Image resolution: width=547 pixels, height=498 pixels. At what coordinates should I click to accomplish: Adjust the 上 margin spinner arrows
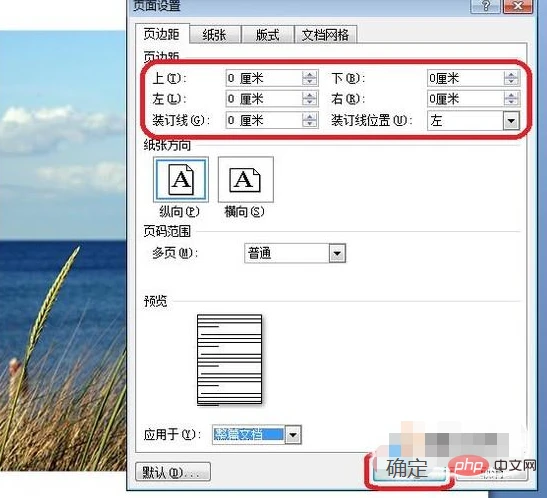(x=310, y=78)
